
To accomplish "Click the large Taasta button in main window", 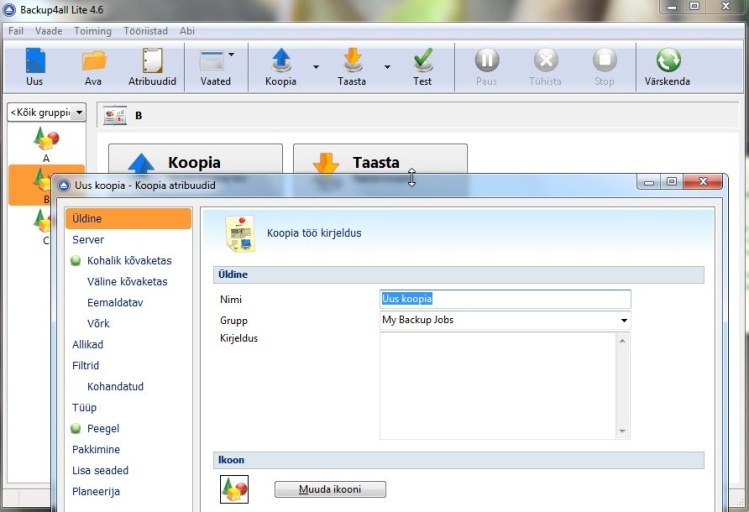I will (380, 159).
